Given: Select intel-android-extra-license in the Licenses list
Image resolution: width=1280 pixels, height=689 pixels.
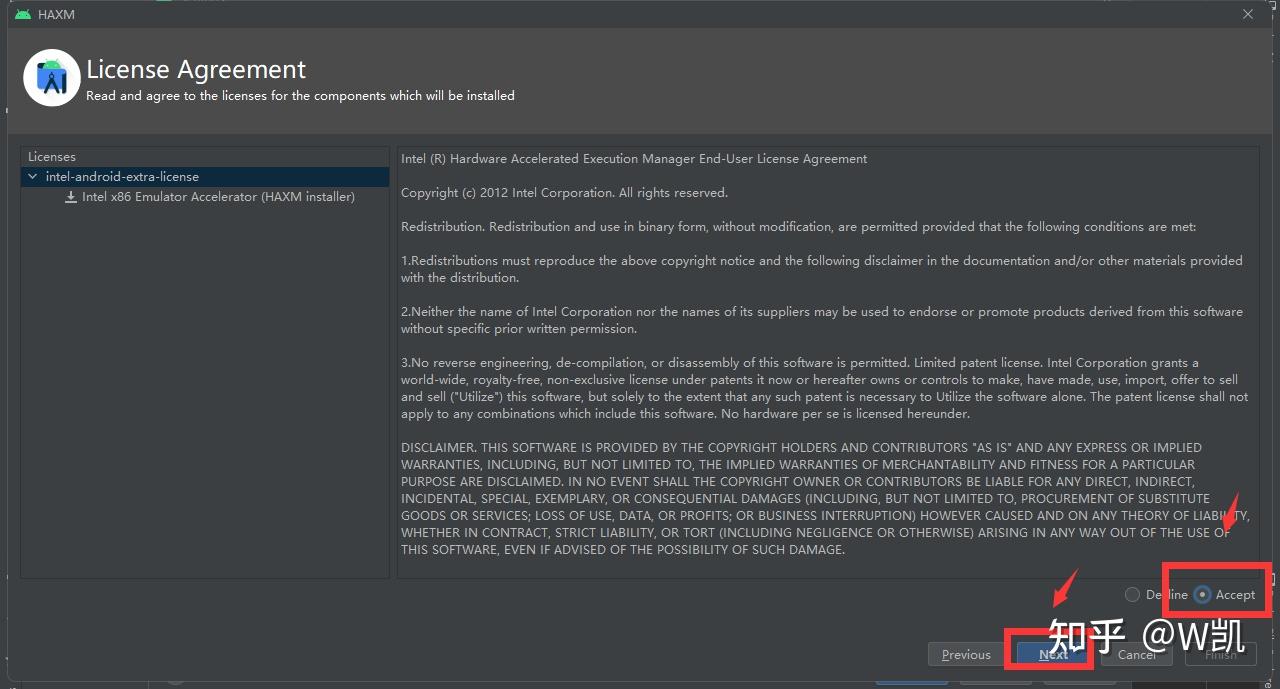Looking at the screenshot, I should click(x=204, y=176).
